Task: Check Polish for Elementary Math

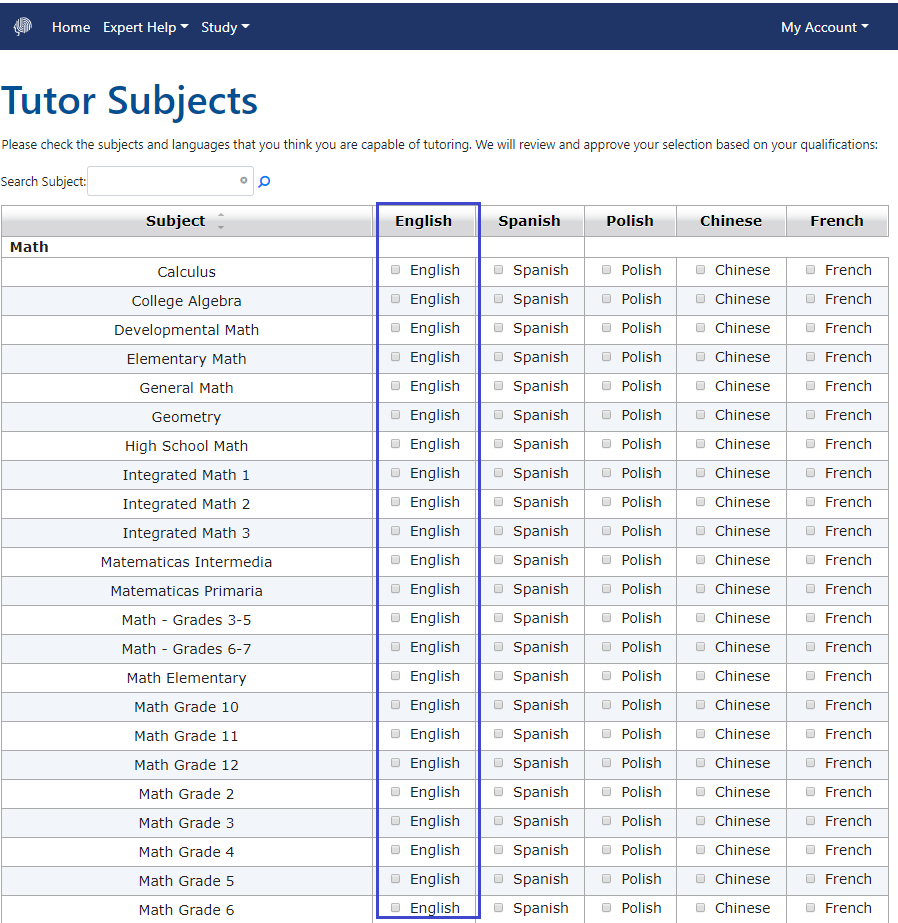Action: [607, 357]
